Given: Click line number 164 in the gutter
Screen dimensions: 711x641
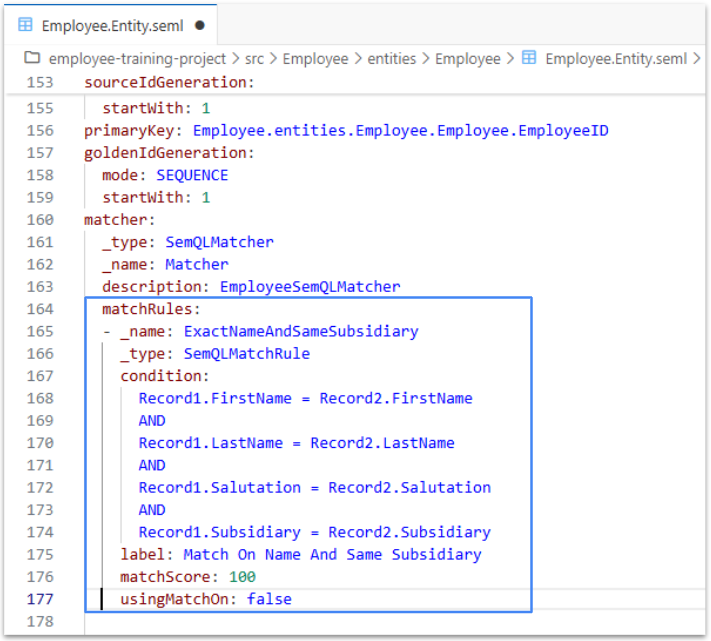Looking at the screenshot, I should coord(39,309).
